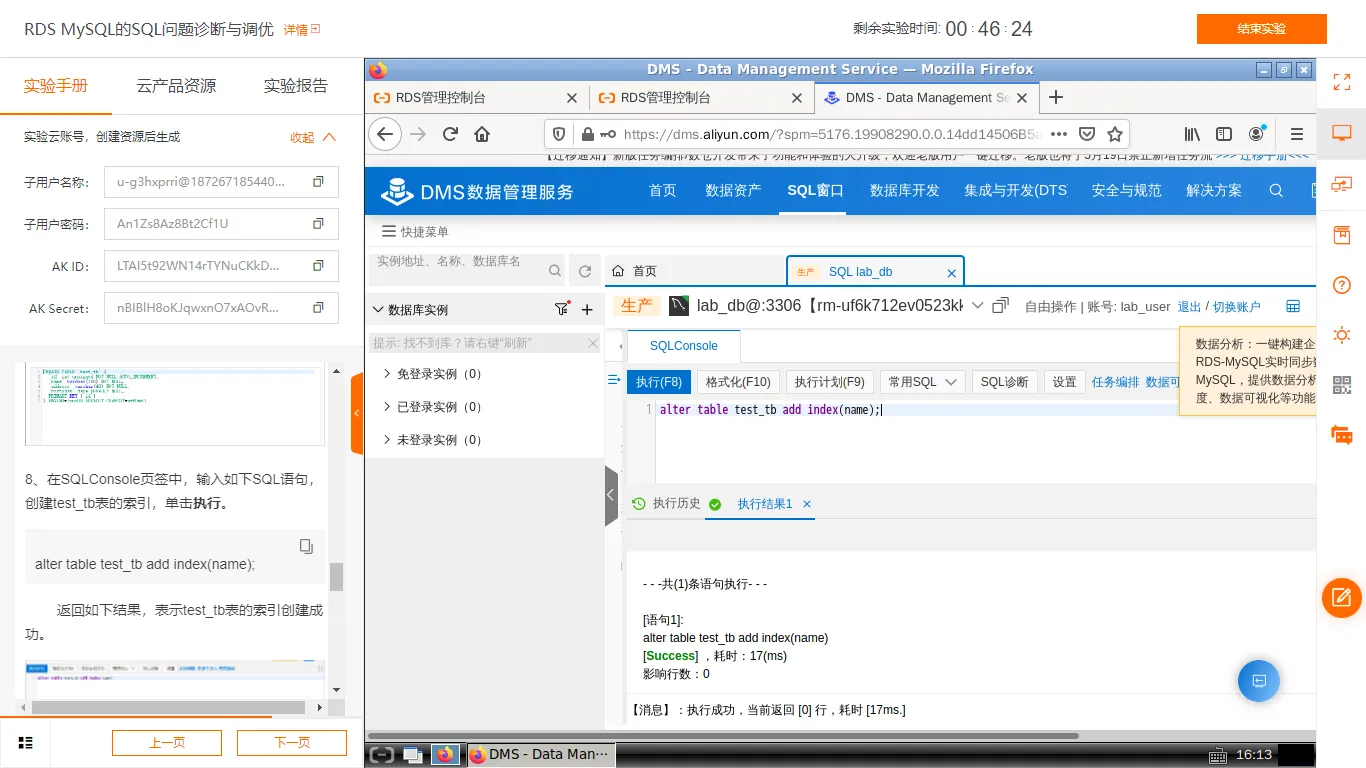
Task: Open the blue chat assistant bubble
Action: (1259, 681)
